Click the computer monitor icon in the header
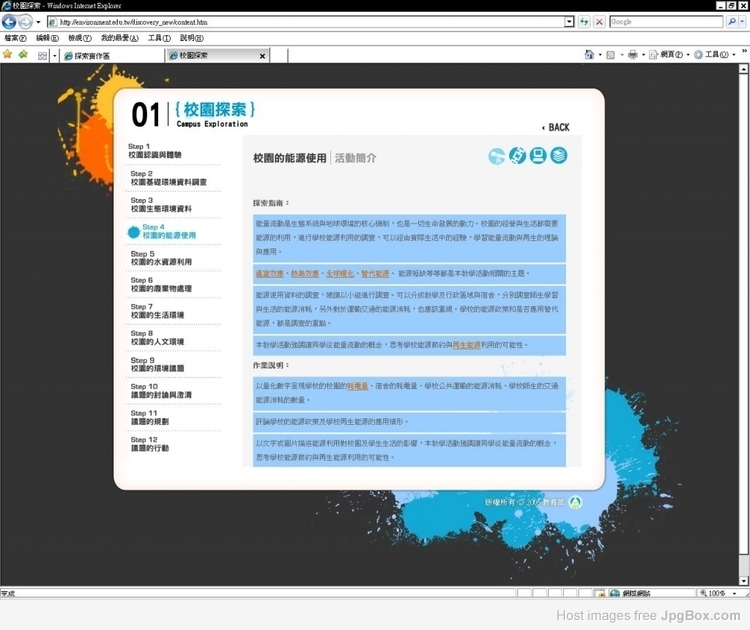The image size is (750, 630). (538, 156)
